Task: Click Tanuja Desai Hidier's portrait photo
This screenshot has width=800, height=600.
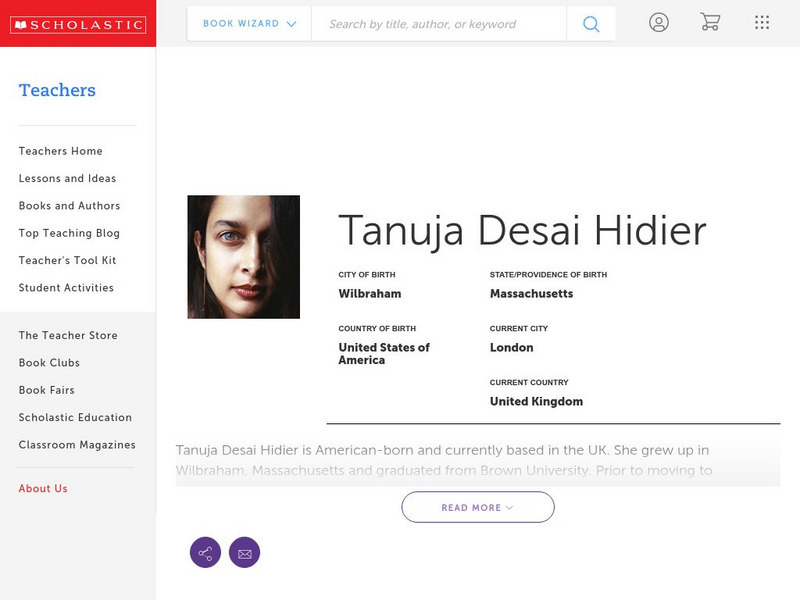Action: (x=243, y=257)
